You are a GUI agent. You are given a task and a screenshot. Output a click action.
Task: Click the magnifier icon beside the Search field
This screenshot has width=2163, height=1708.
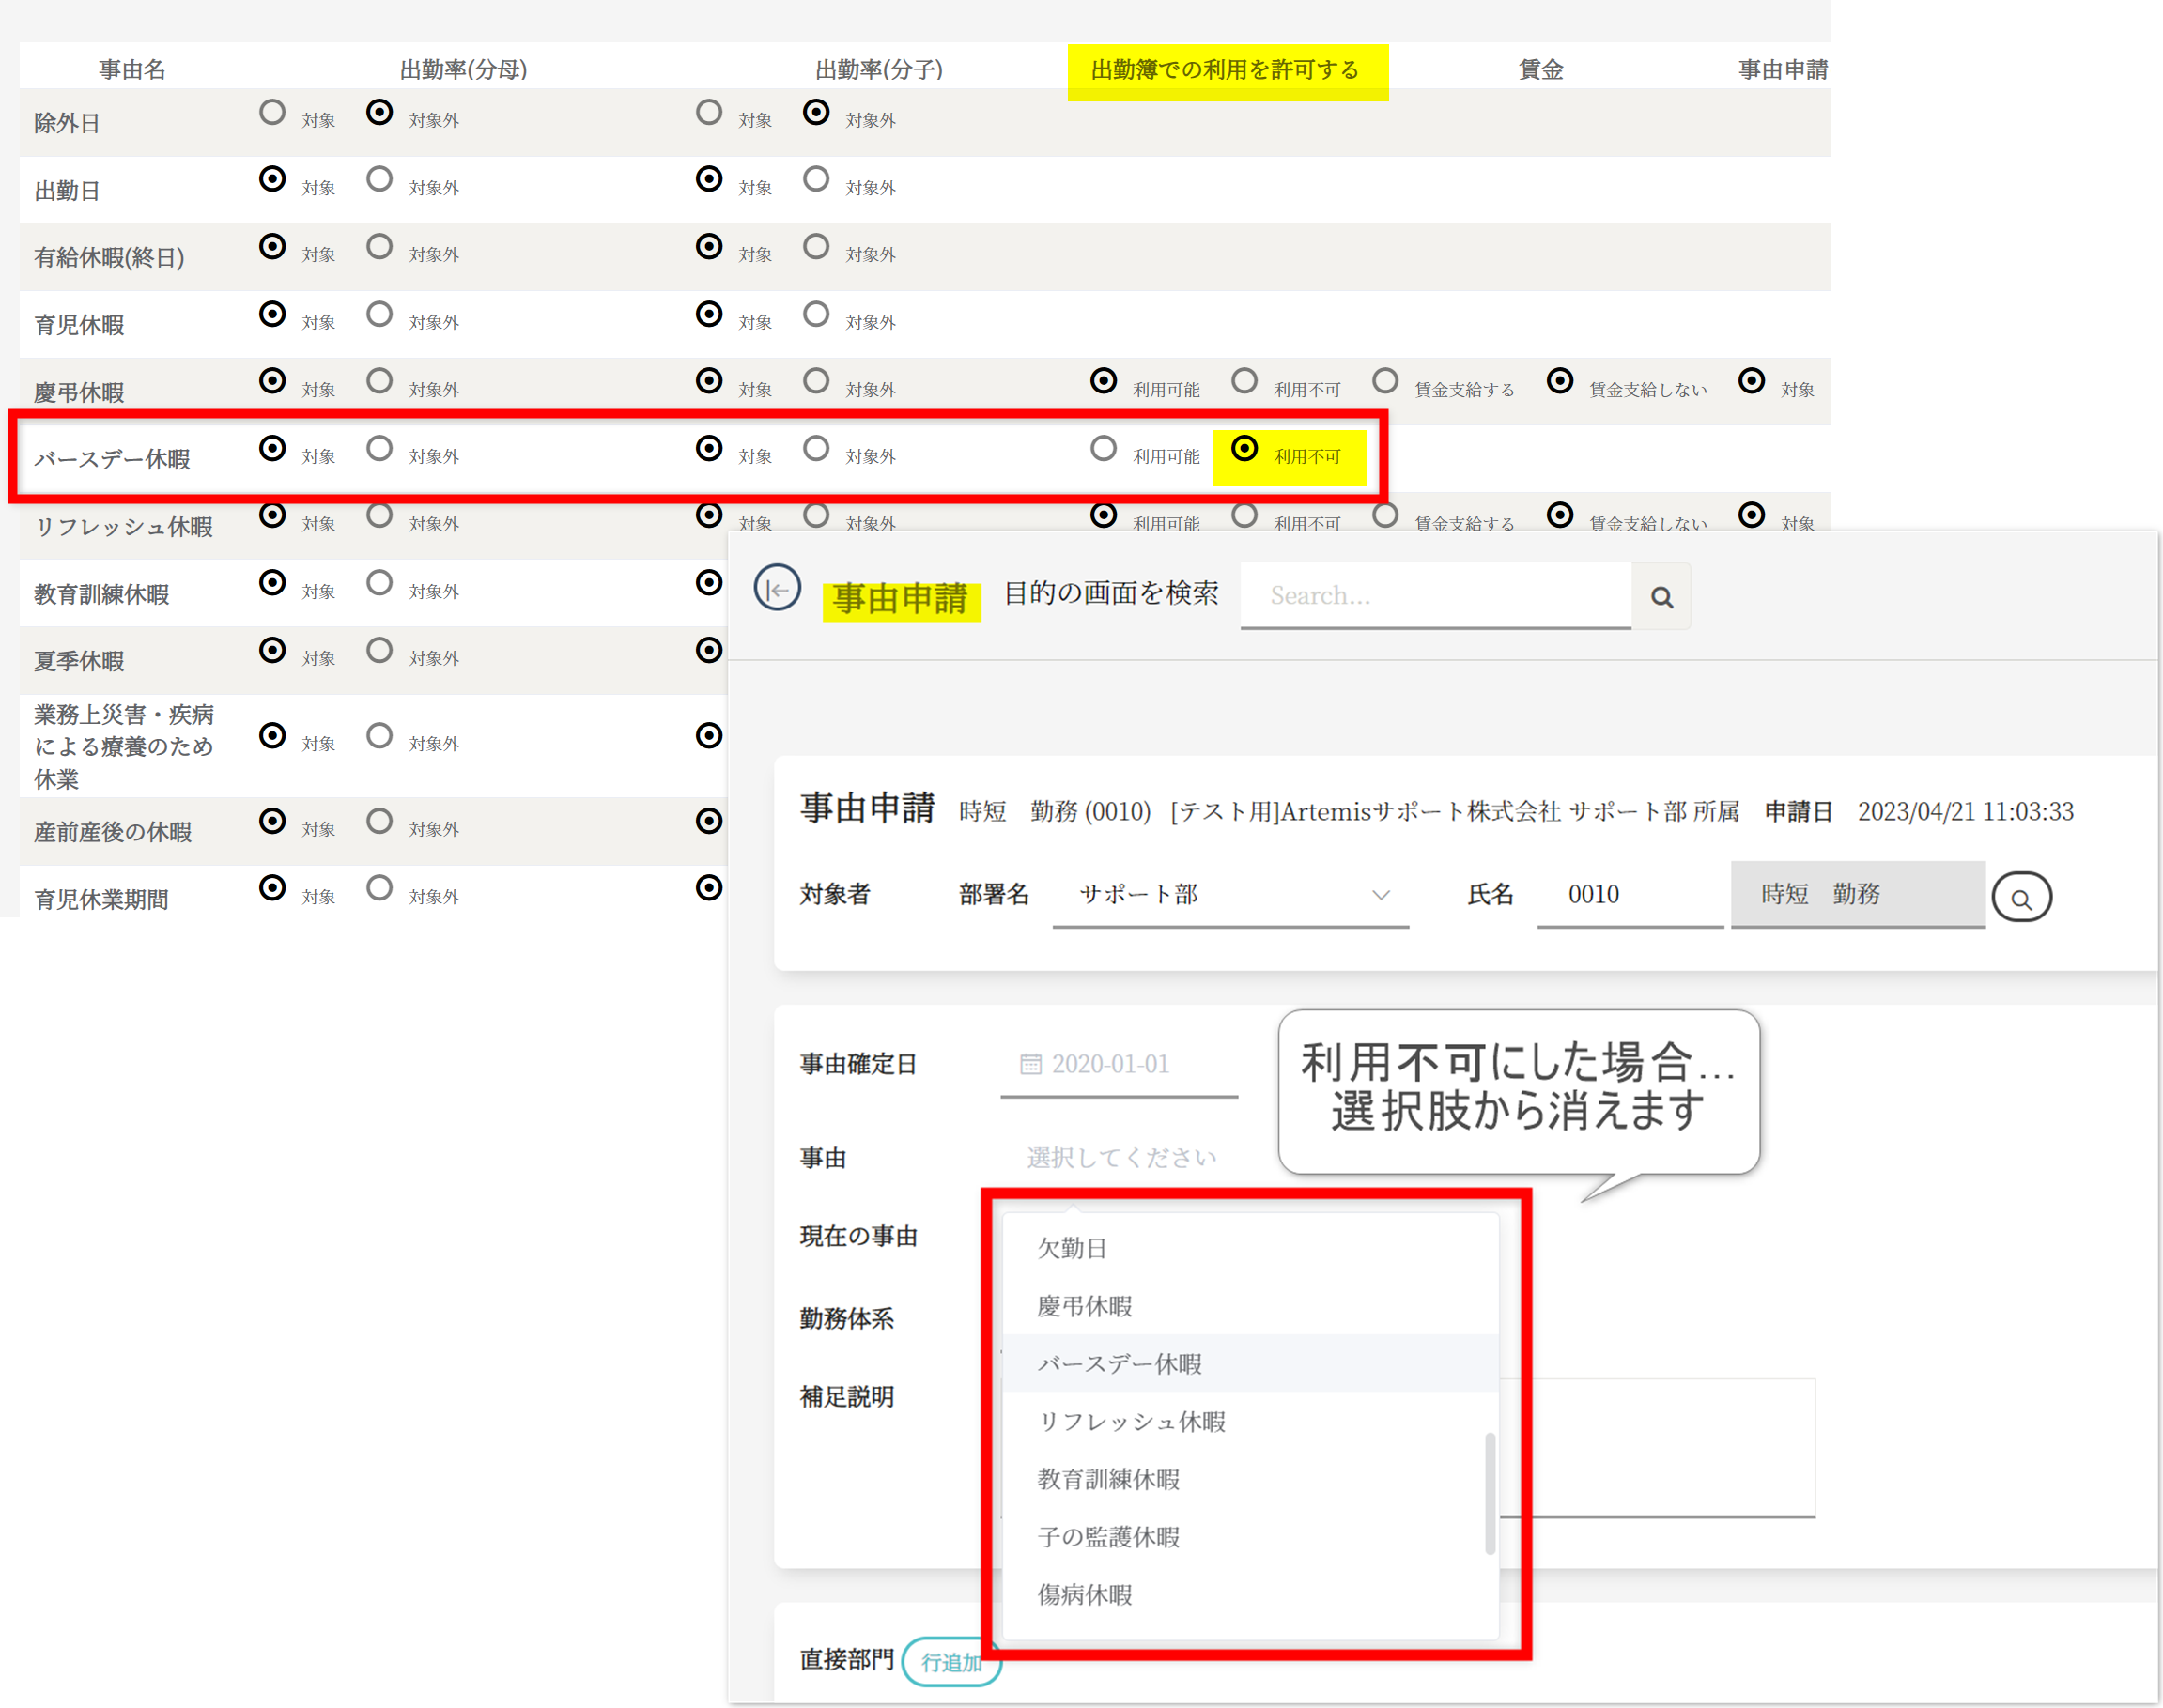coord(1661,597)
